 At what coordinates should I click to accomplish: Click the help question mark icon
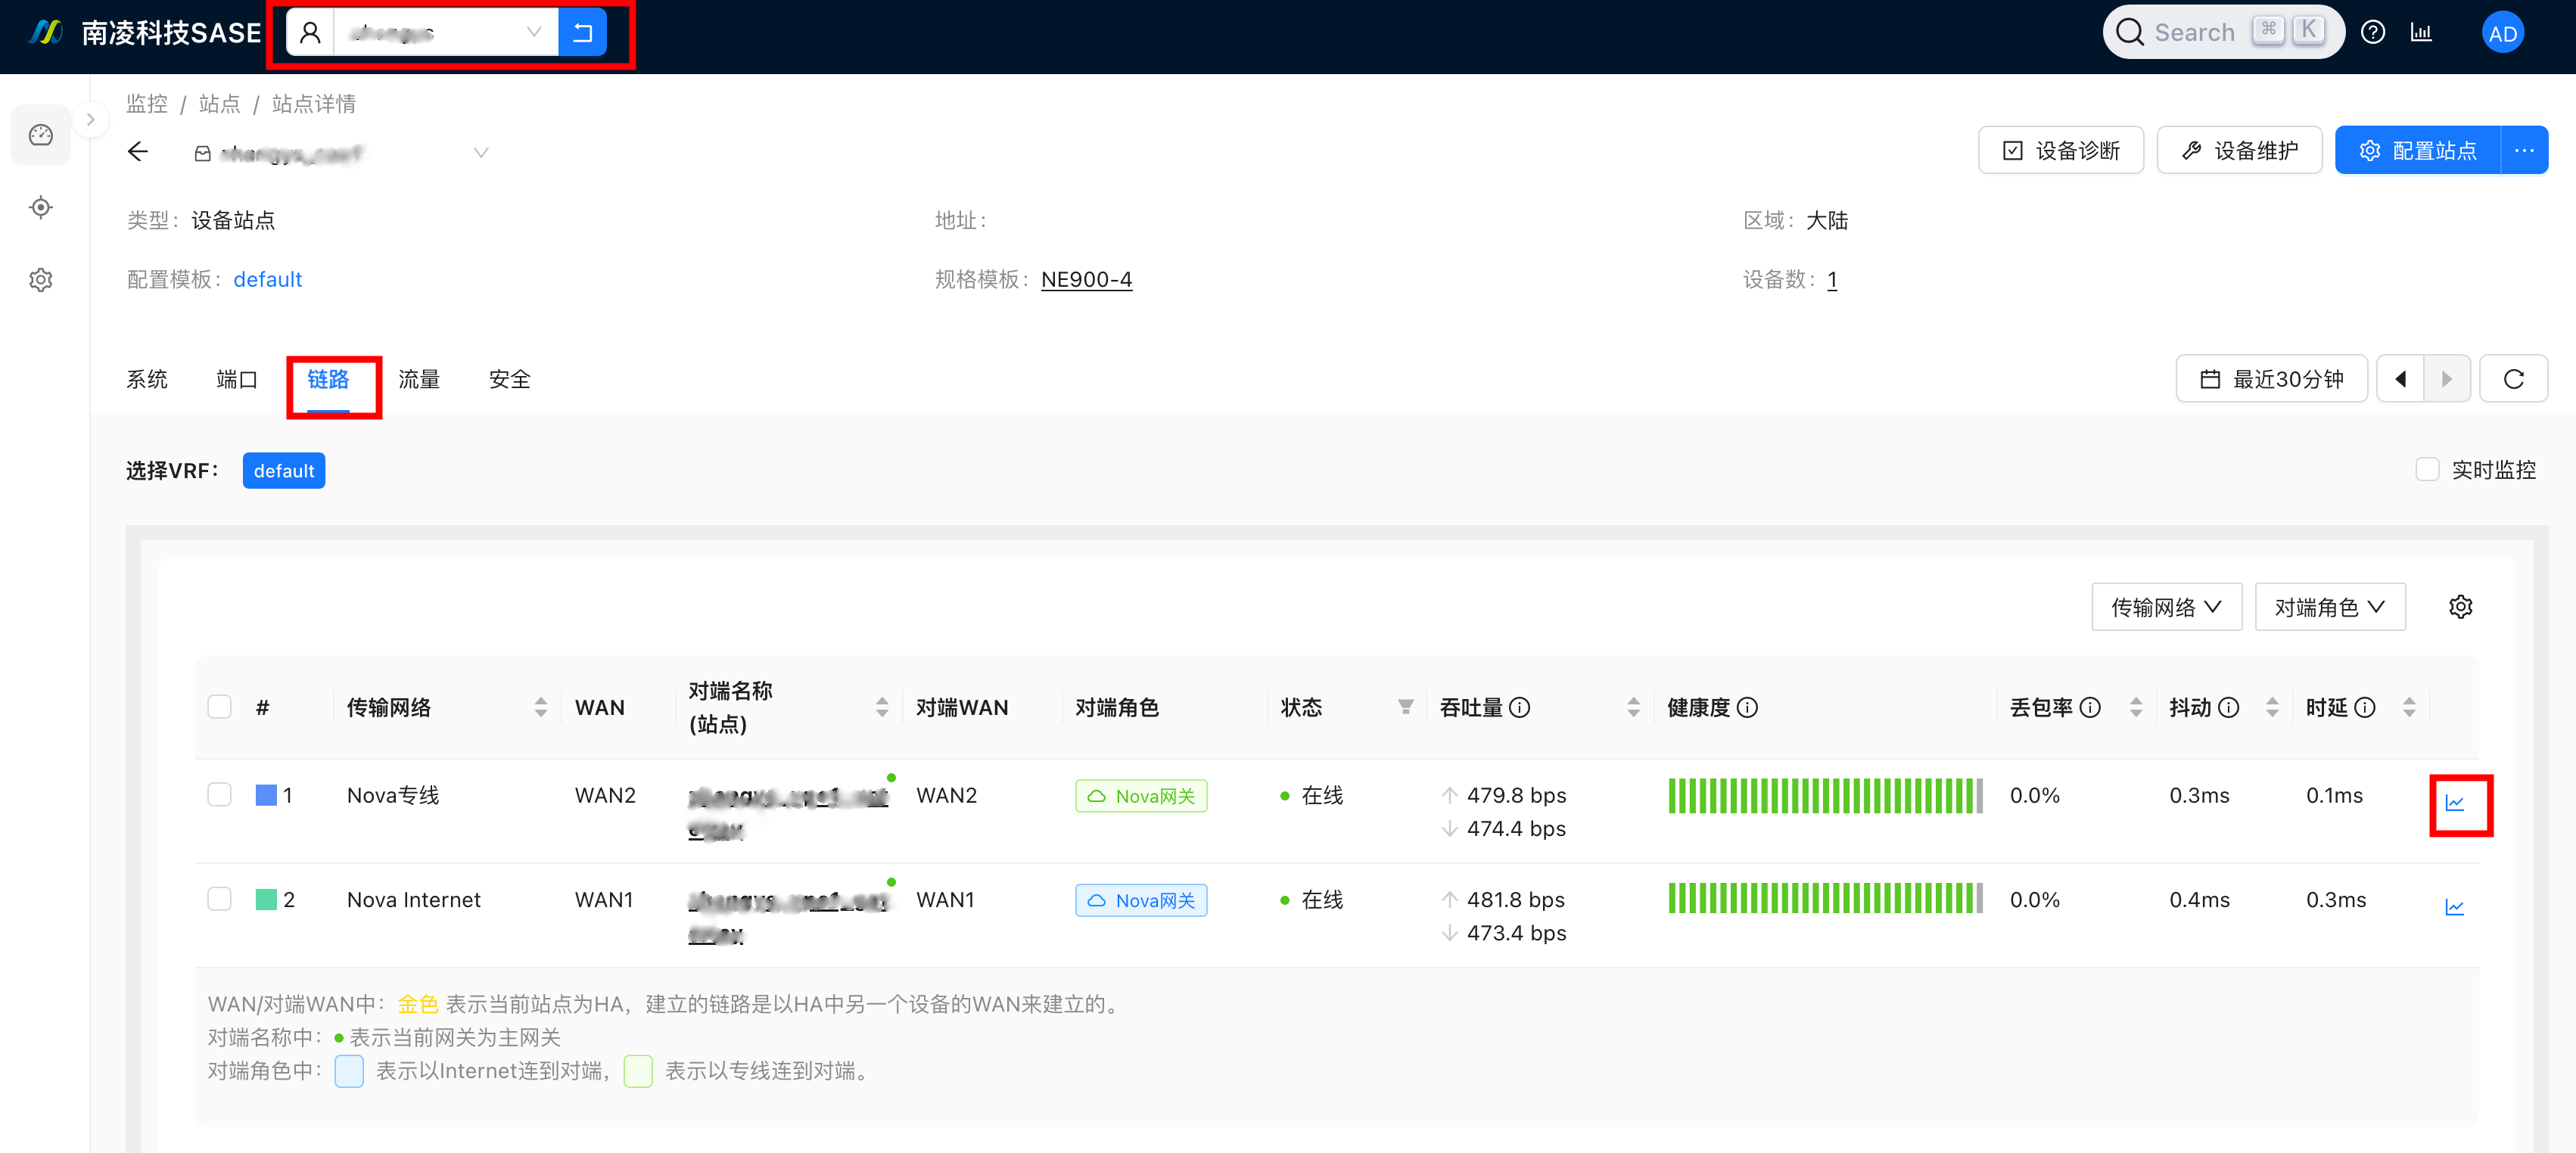tap(2373, 33)
